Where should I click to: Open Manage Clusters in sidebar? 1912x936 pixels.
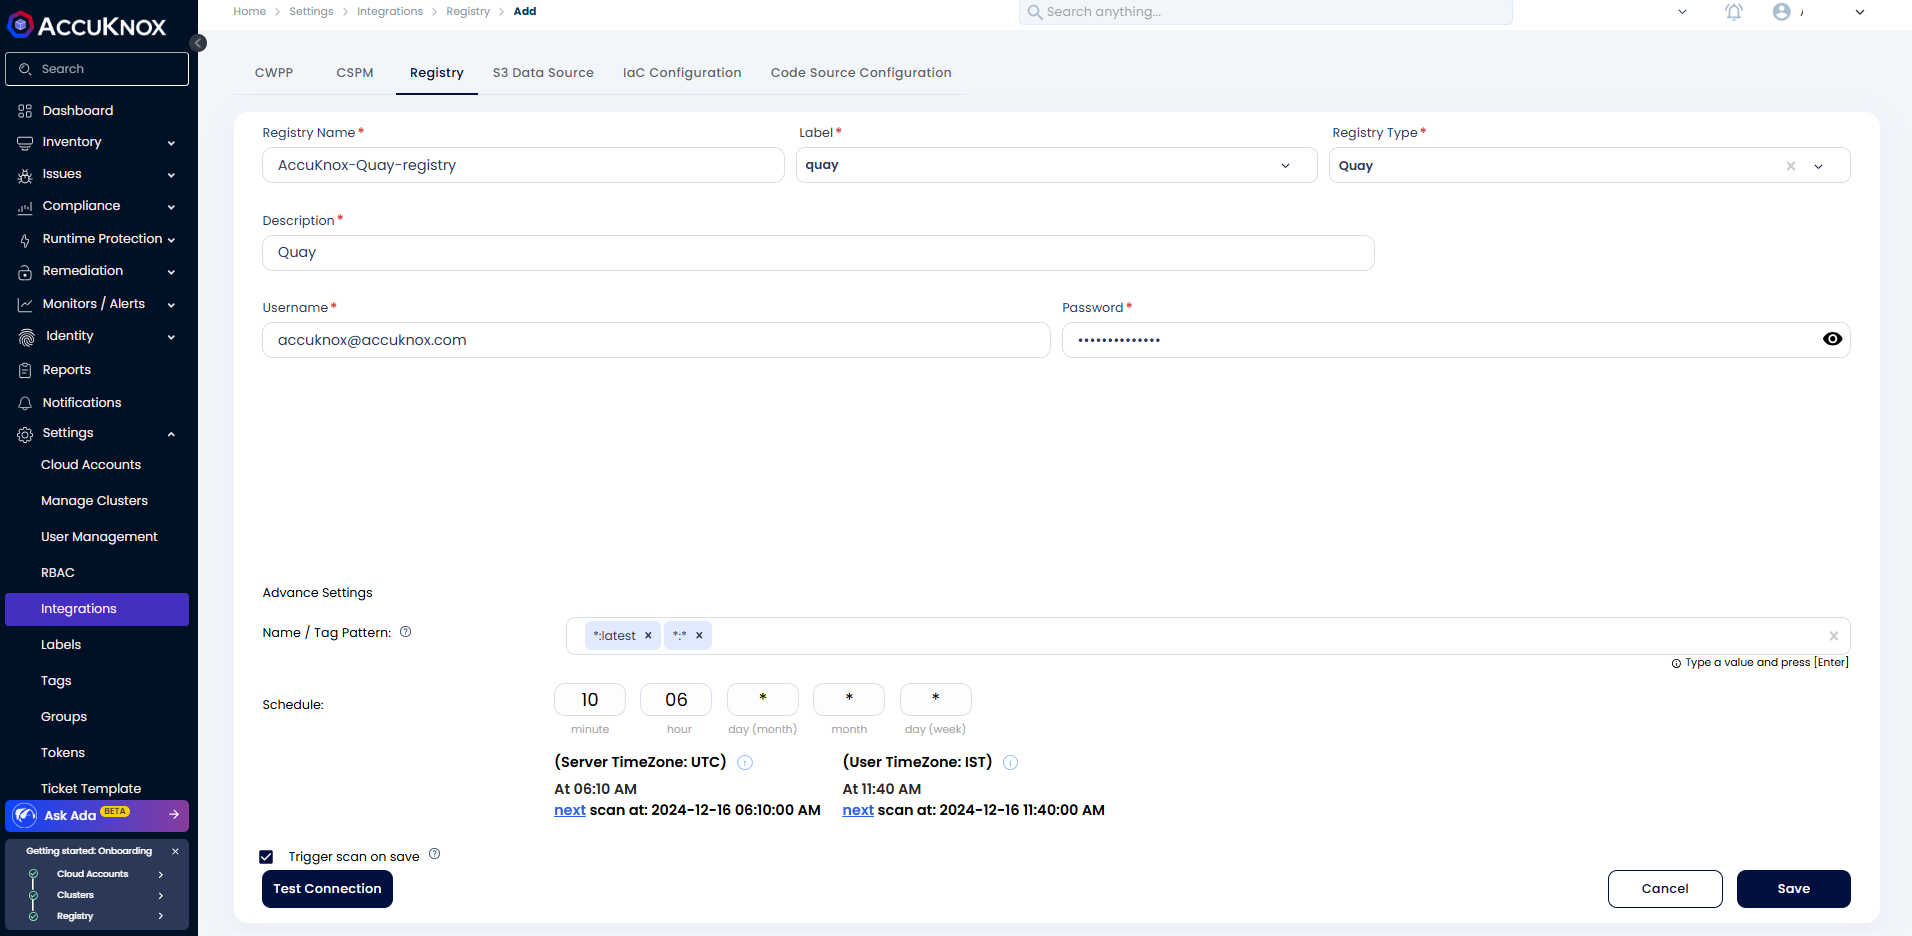pyautogui.click(x=94, y=501)
